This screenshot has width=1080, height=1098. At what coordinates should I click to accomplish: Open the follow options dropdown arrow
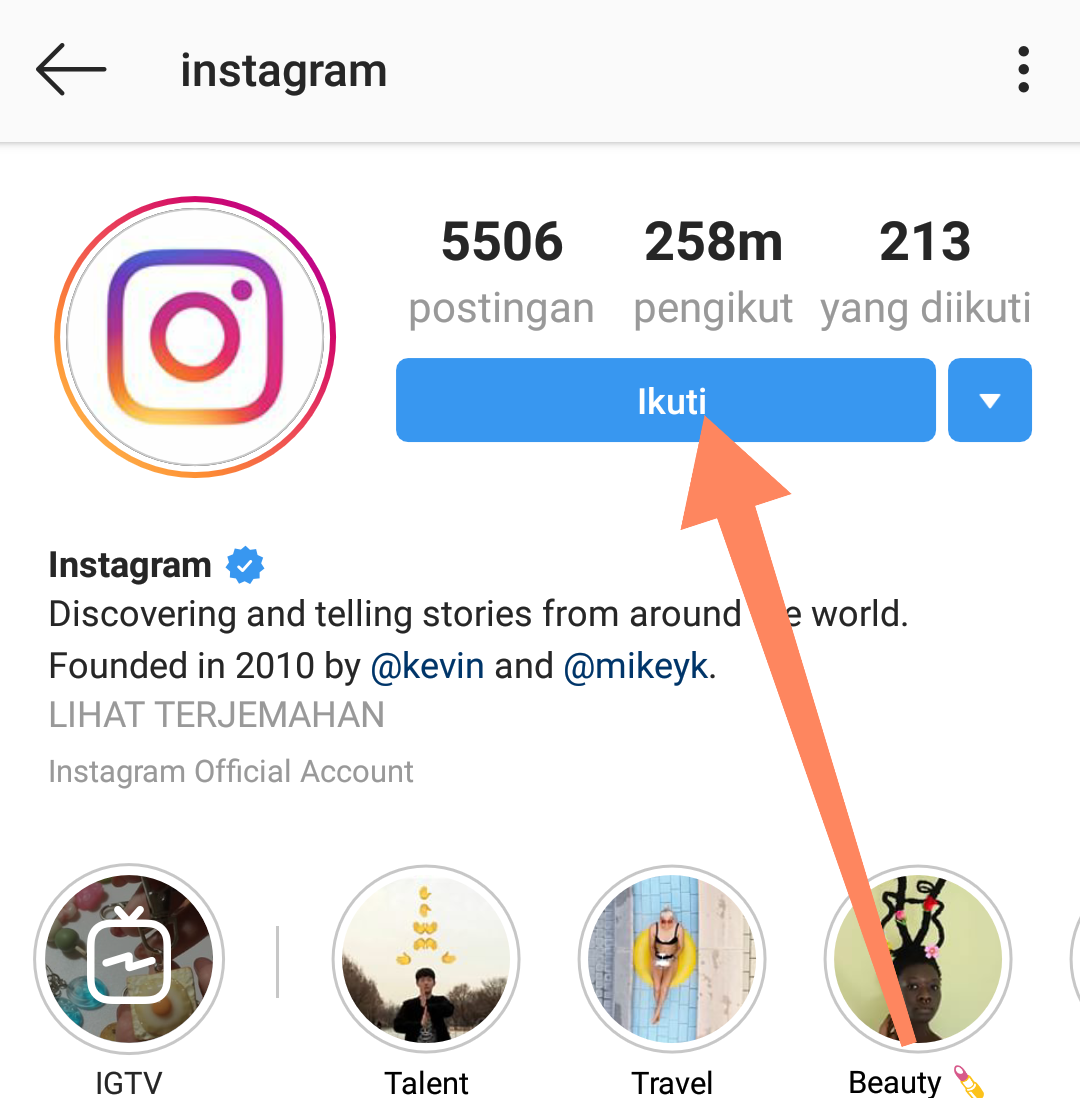pos(988,399)
